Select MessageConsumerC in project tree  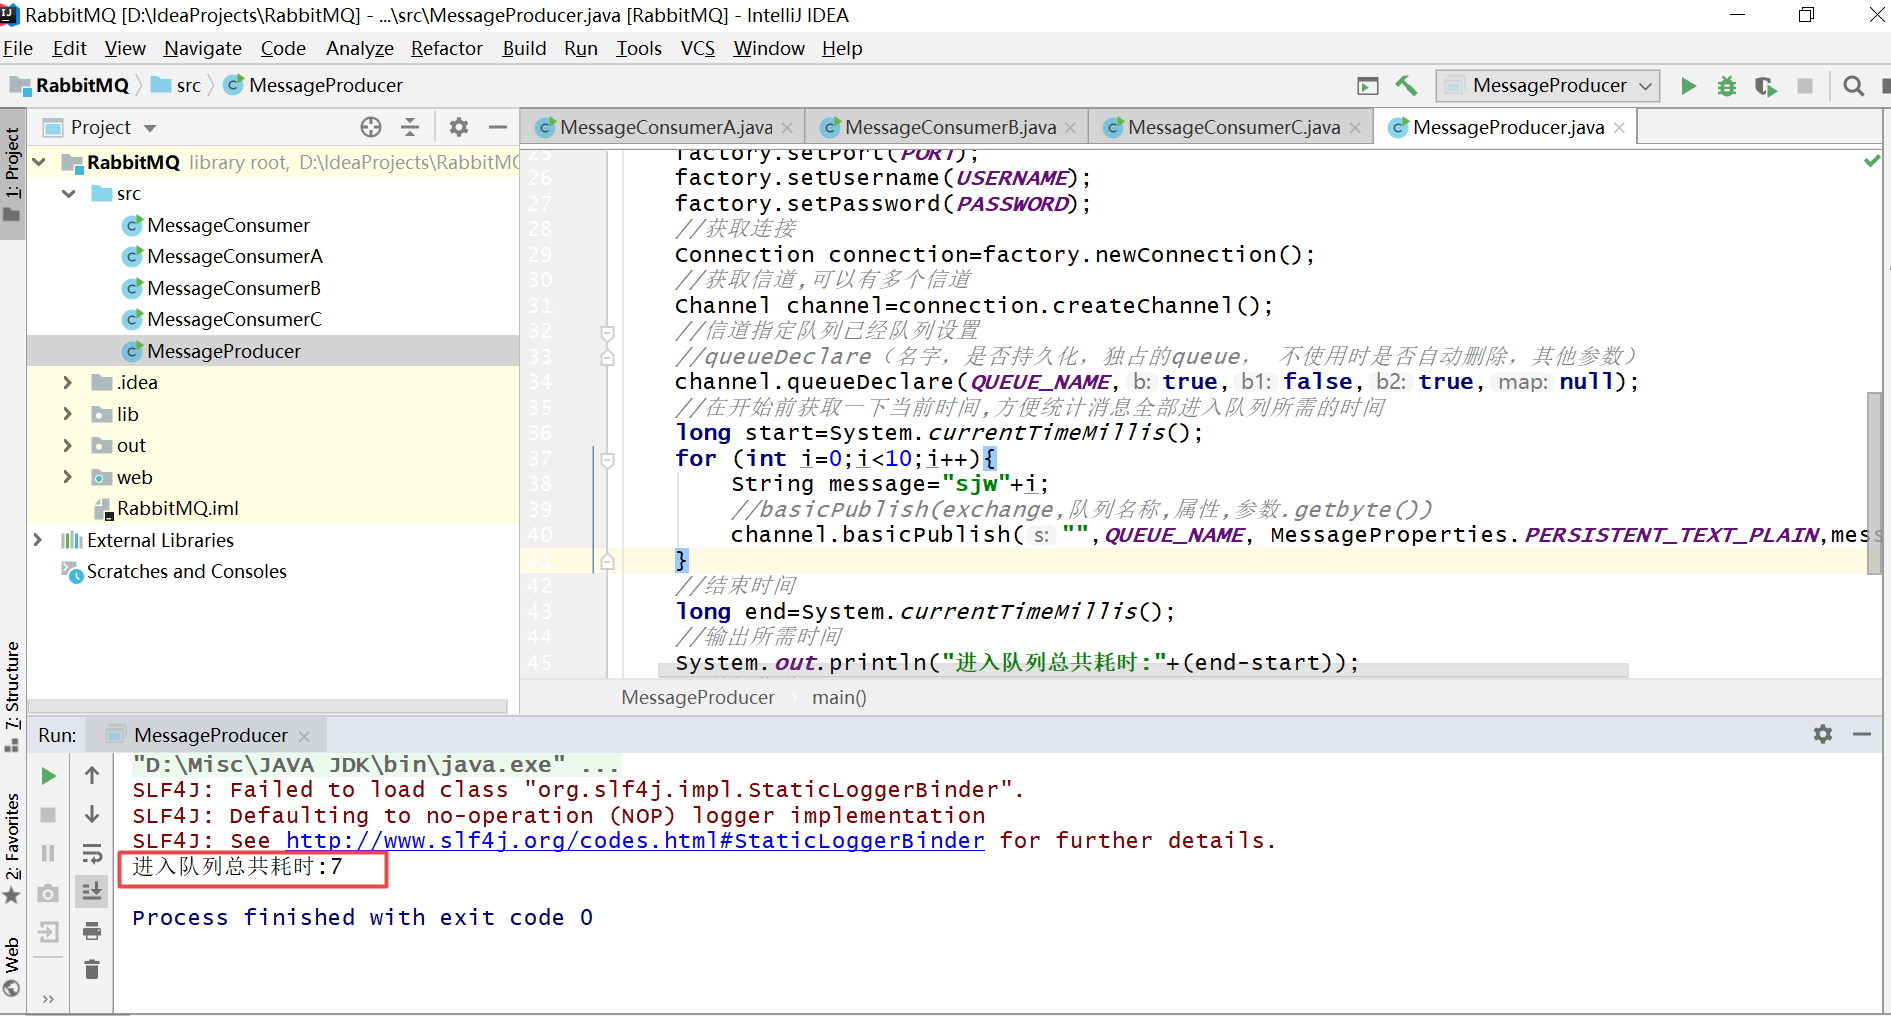click(x=234, y=320)
